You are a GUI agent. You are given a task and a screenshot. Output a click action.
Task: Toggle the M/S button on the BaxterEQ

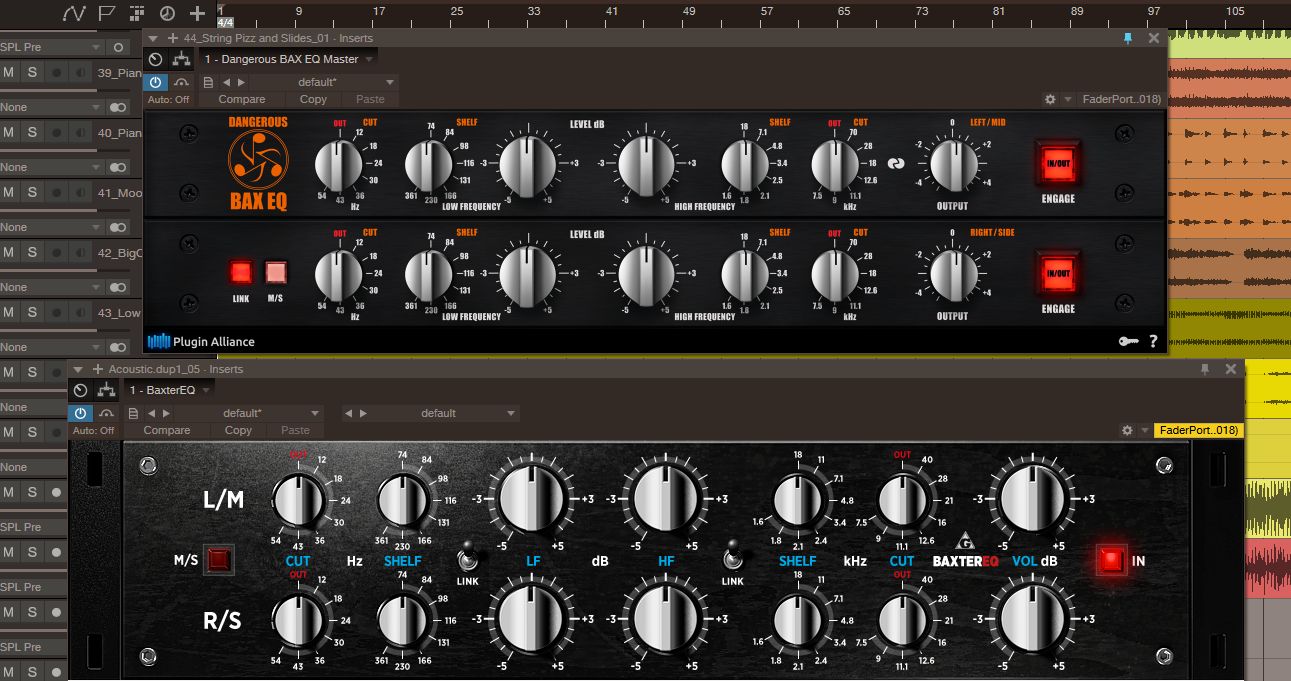click(217, 560)
